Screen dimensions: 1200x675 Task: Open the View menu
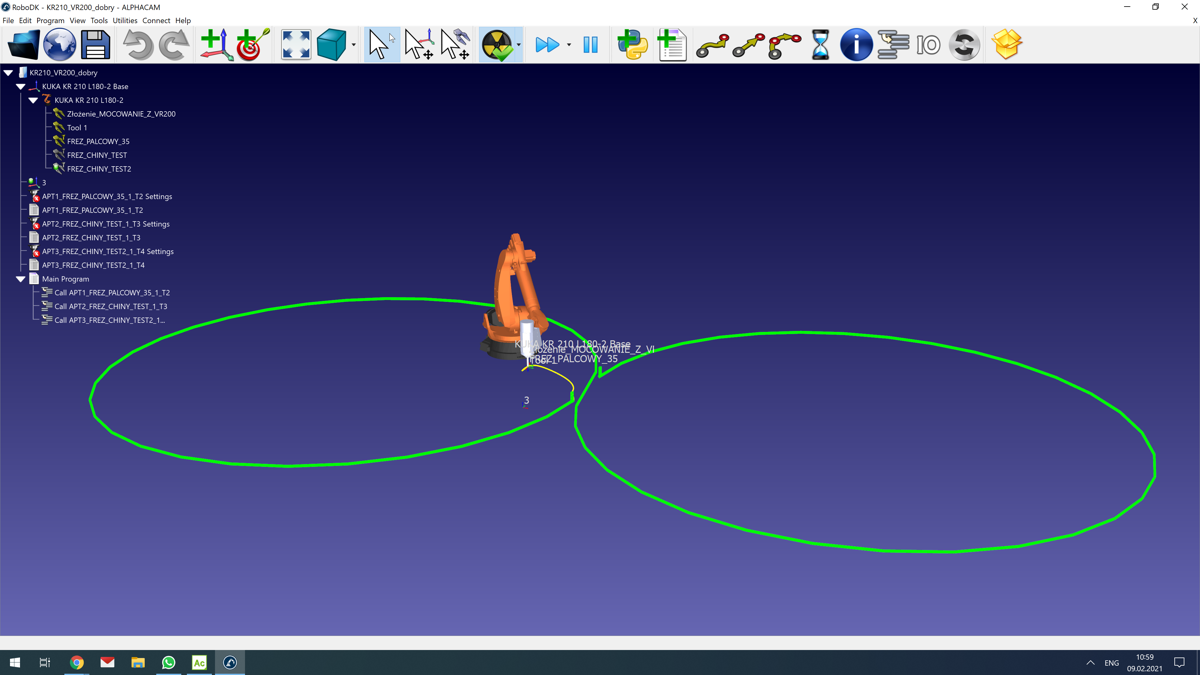coord(77,20)
